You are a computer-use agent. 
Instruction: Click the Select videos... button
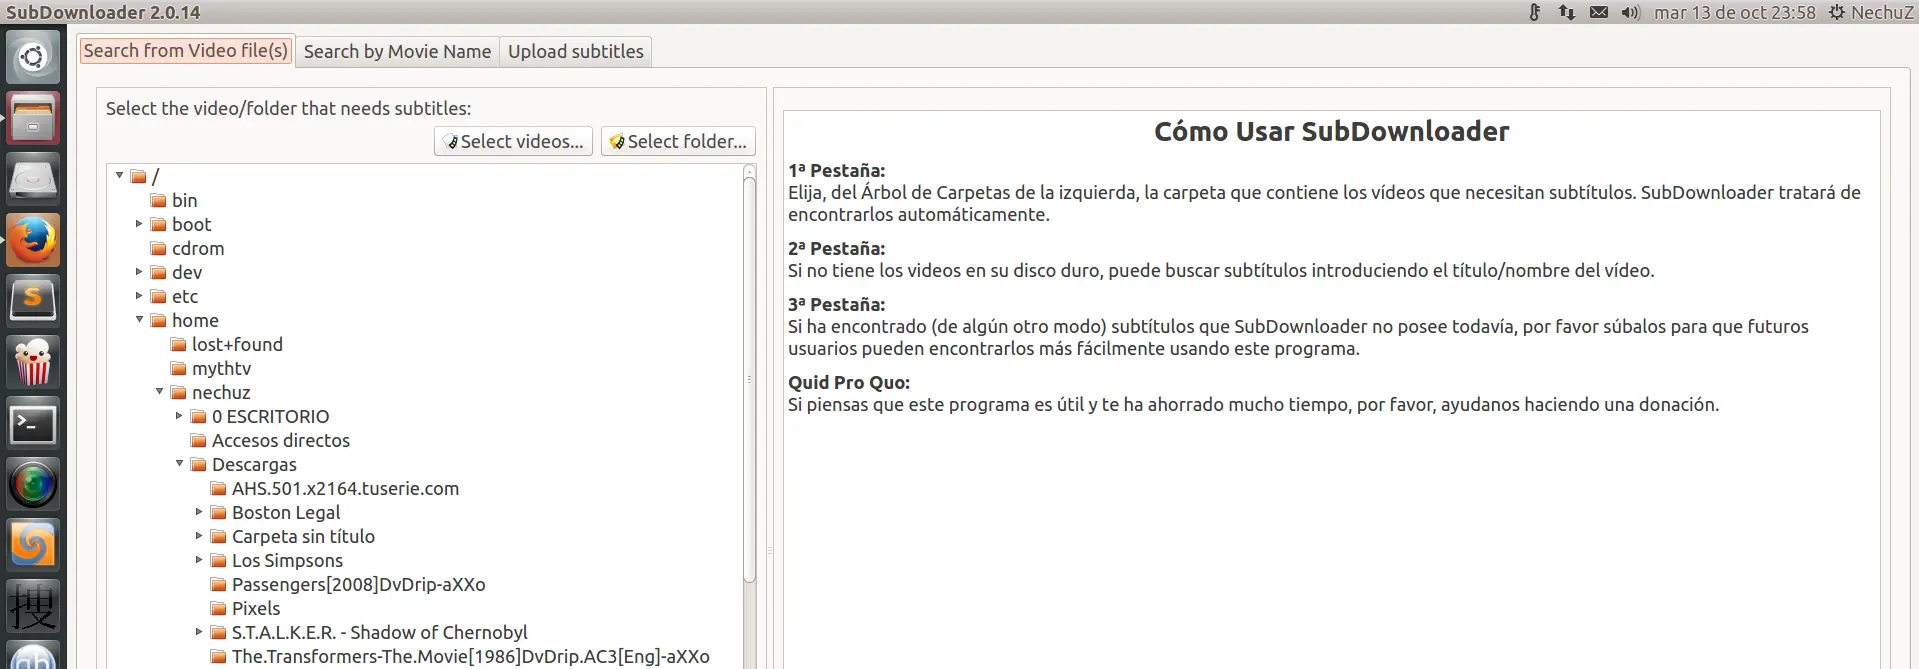click(514, 142)
